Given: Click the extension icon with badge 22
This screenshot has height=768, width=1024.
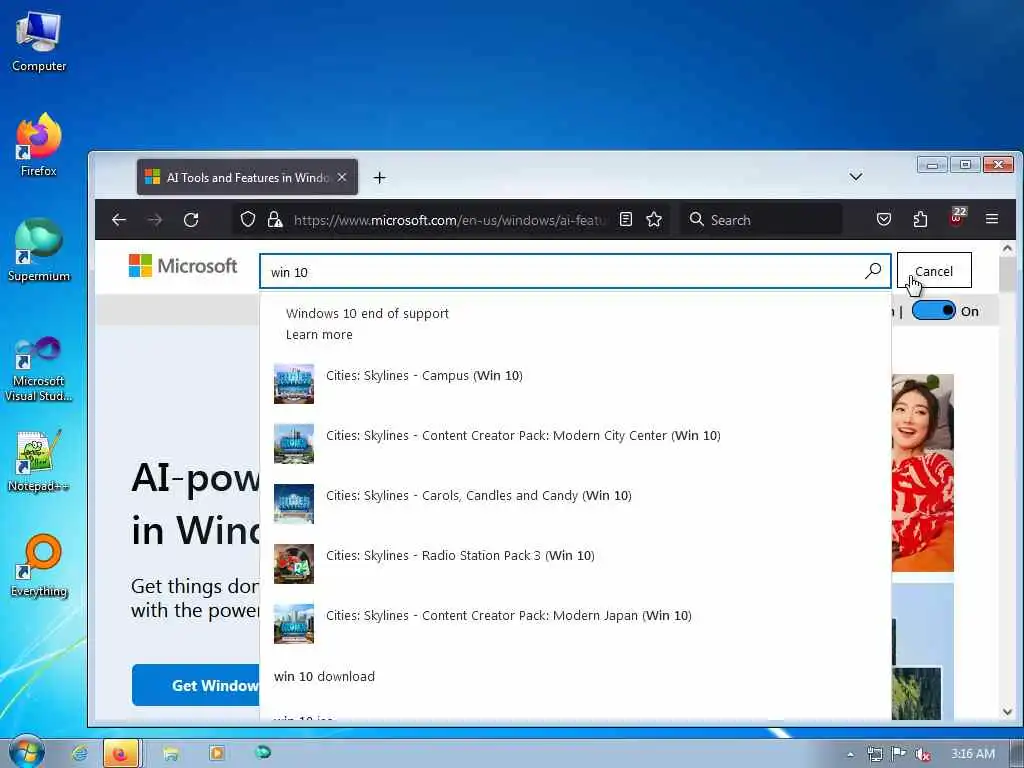Looking at the screenshot, I should [x=957, y=217].
